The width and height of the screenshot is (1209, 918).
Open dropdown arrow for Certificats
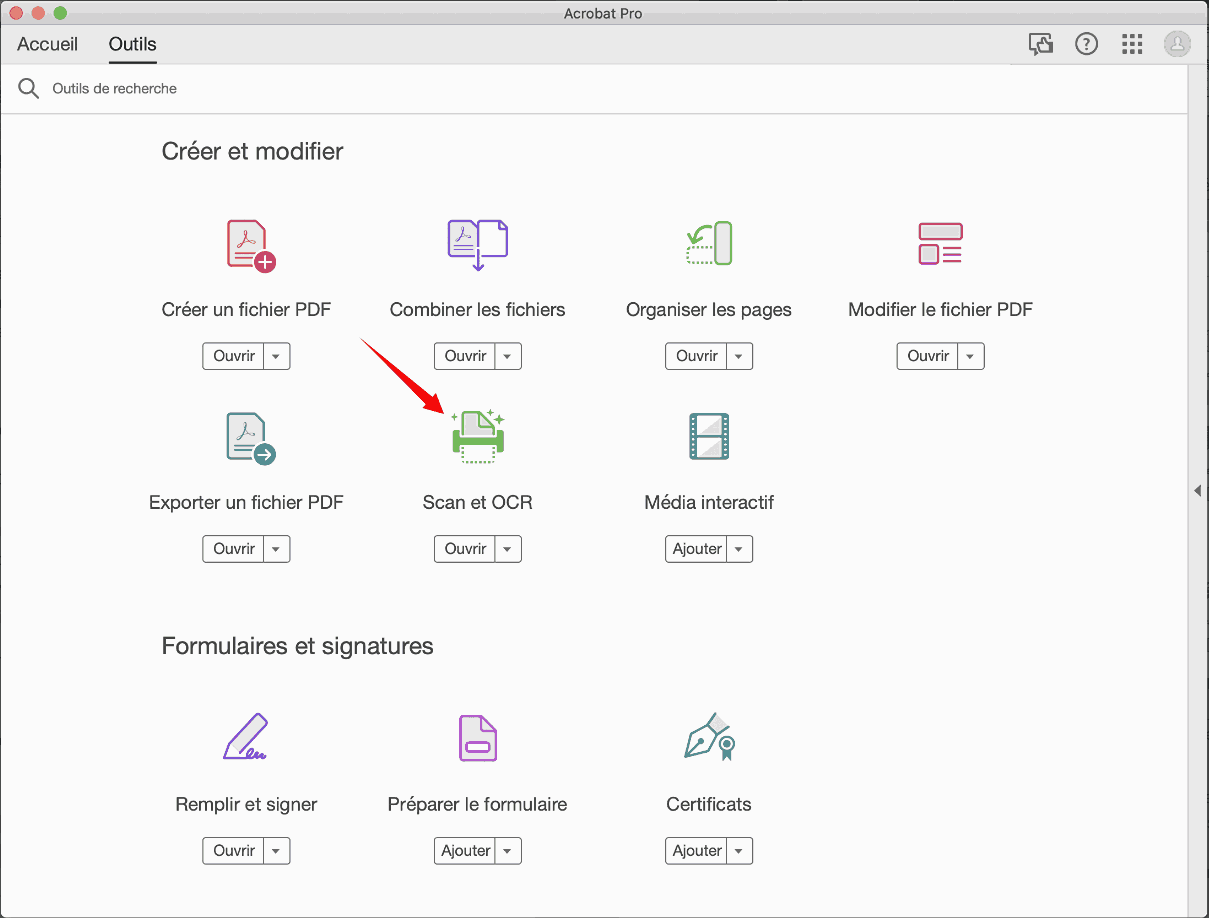pos(740,851)
